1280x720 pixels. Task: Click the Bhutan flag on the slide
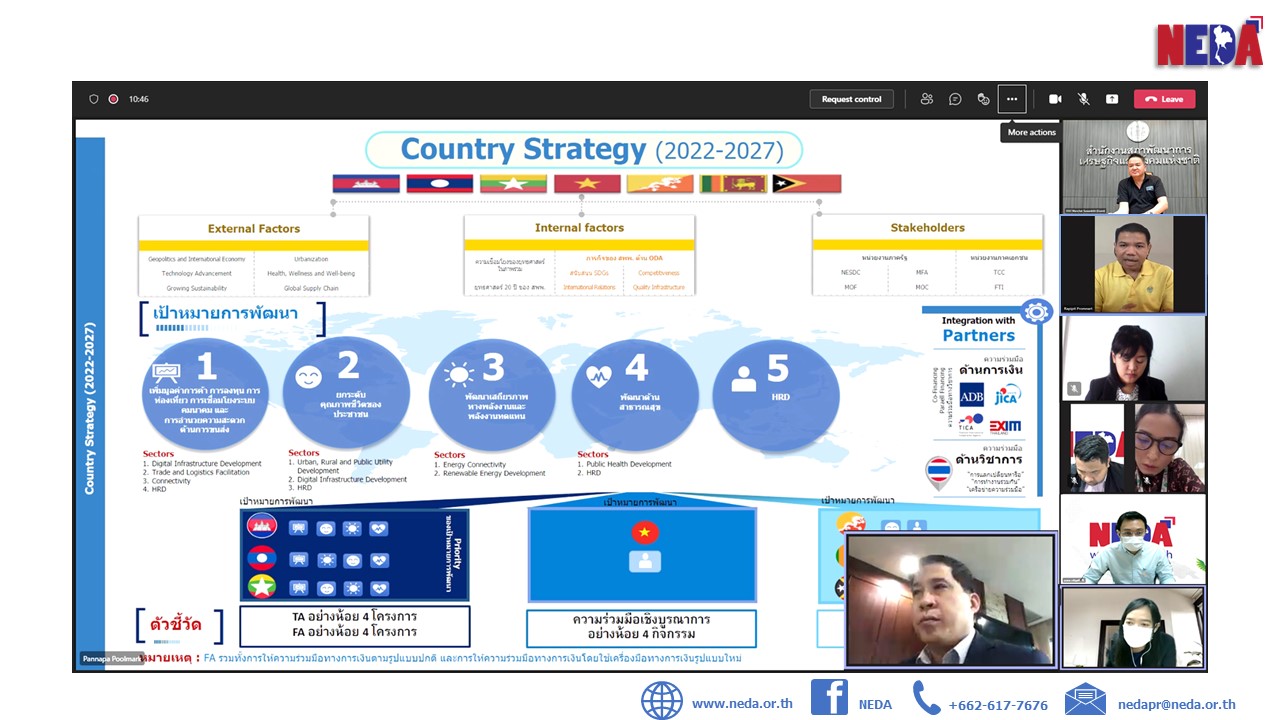tap(660, 184)
